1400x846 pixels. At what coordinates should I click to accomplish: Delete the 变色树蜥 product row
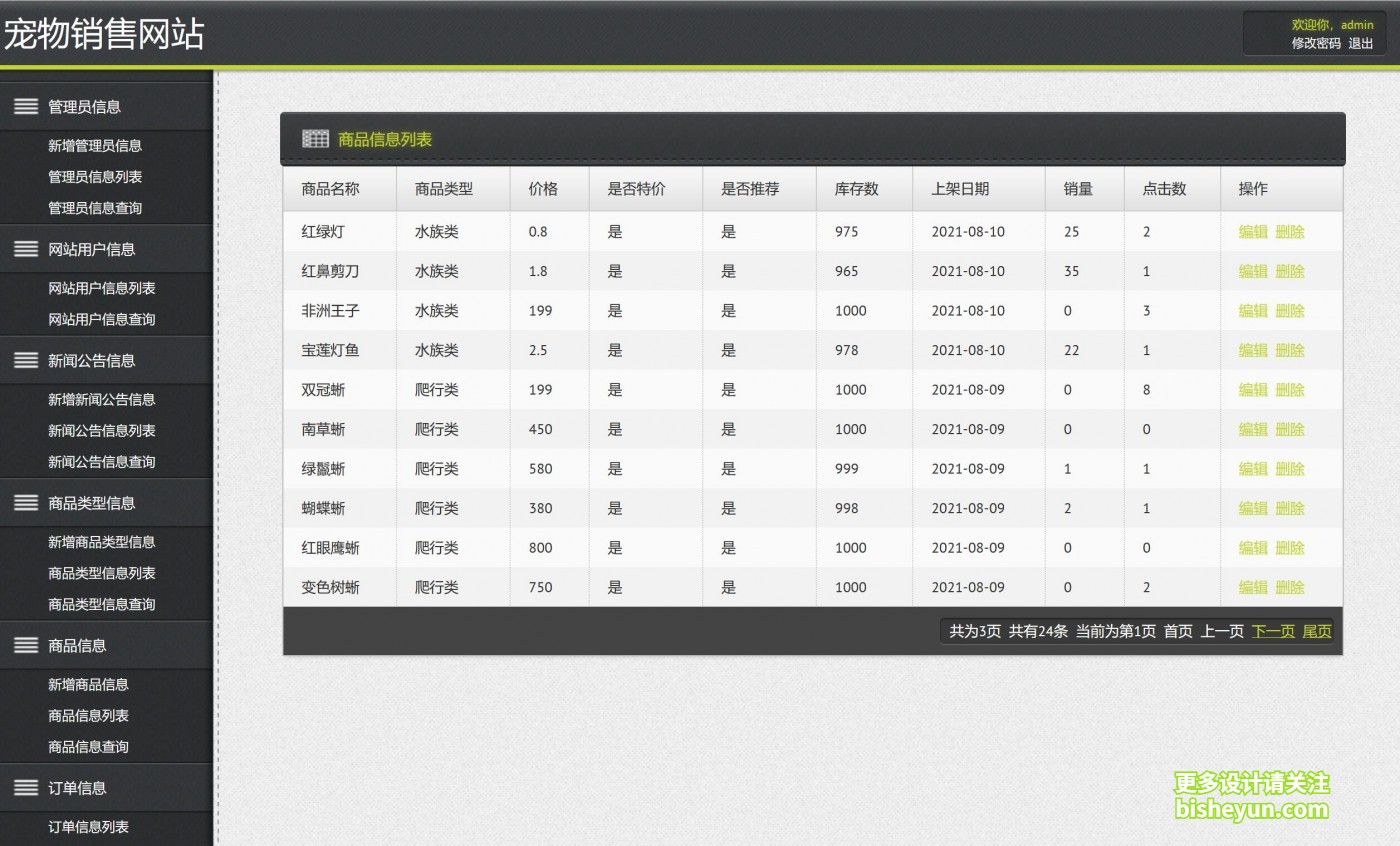pyautogui.click(x=1290, y=587)
